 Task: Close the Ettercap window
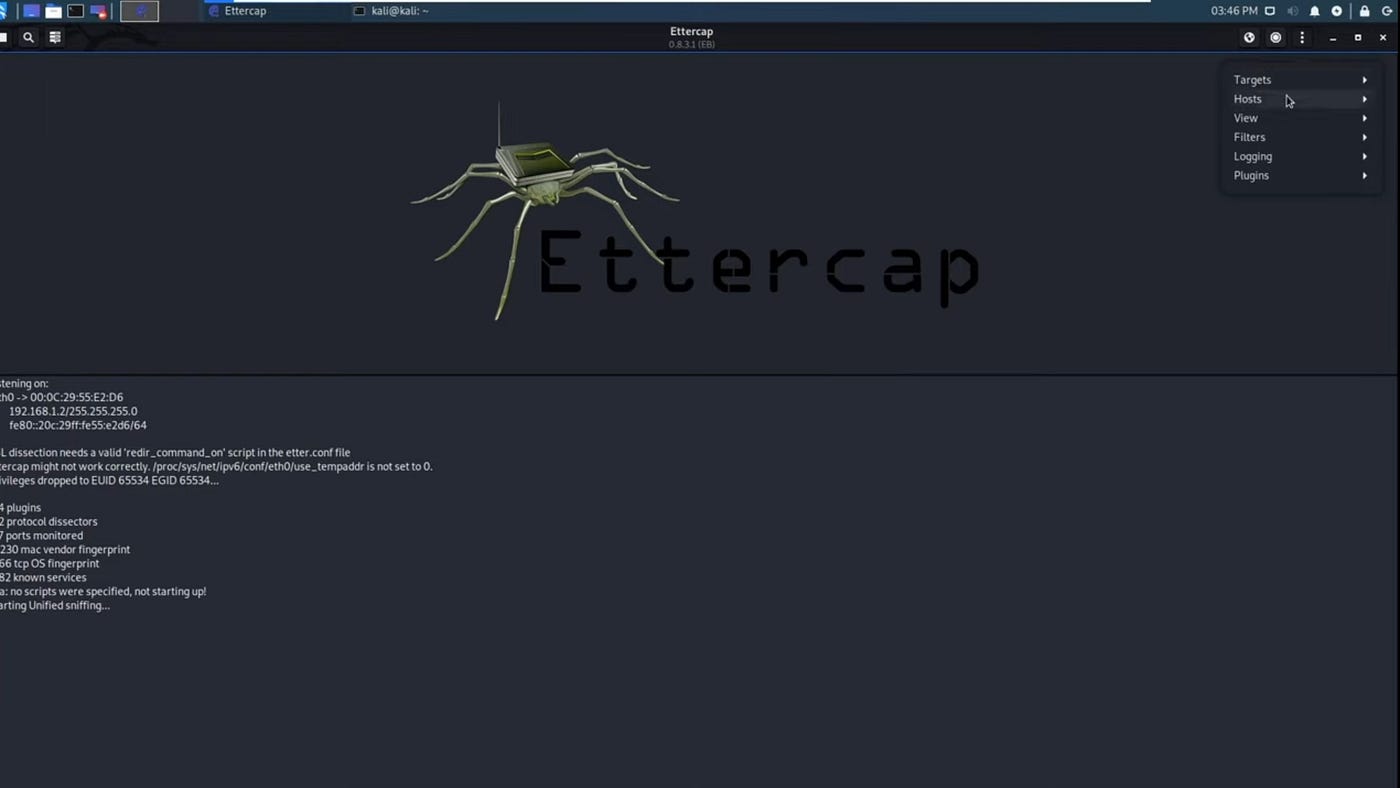click(x=1383, y=38)
